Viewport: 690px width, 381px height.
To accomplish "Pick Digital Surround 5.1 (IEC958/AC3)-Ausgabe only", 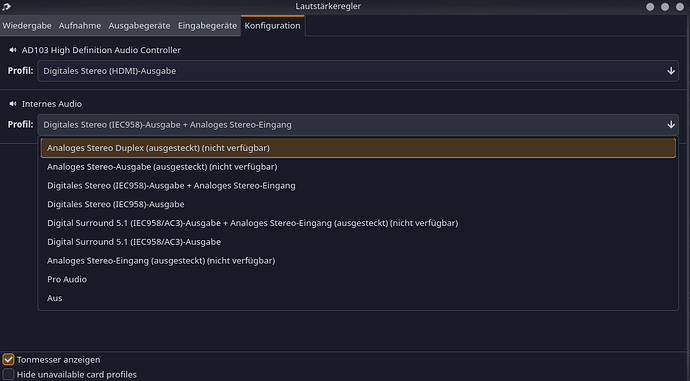I will click(358, 242).
